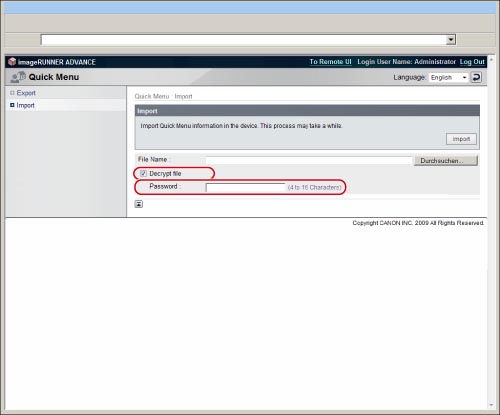Click the Export bullet square icon

click(12, 93)
